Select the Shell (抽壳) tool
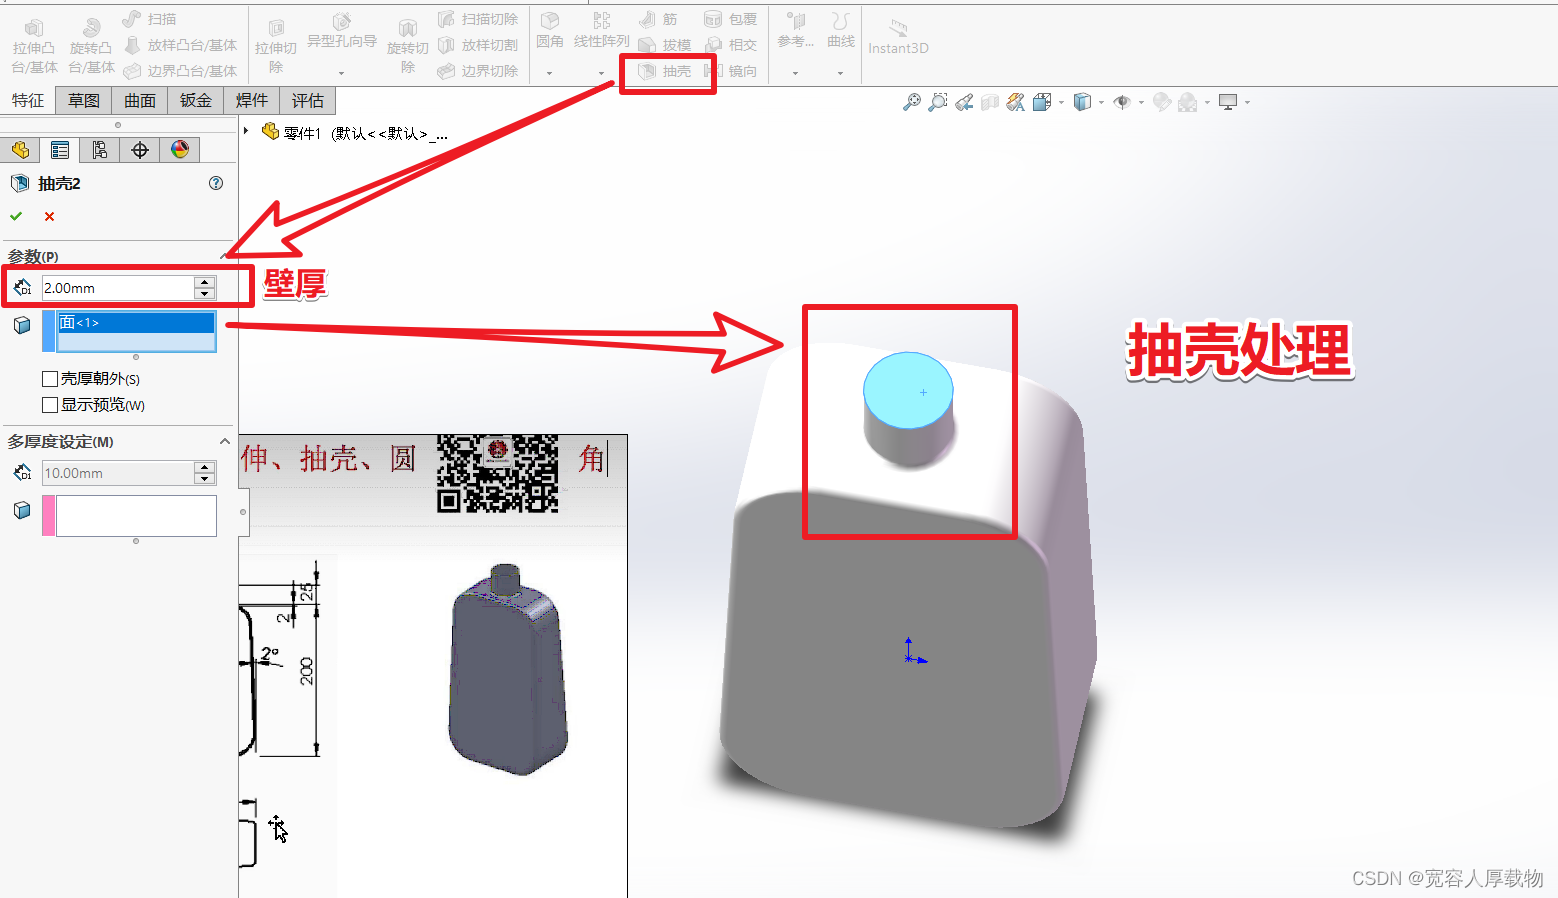Screen dimensions: 1558x898 click(665, 71)
